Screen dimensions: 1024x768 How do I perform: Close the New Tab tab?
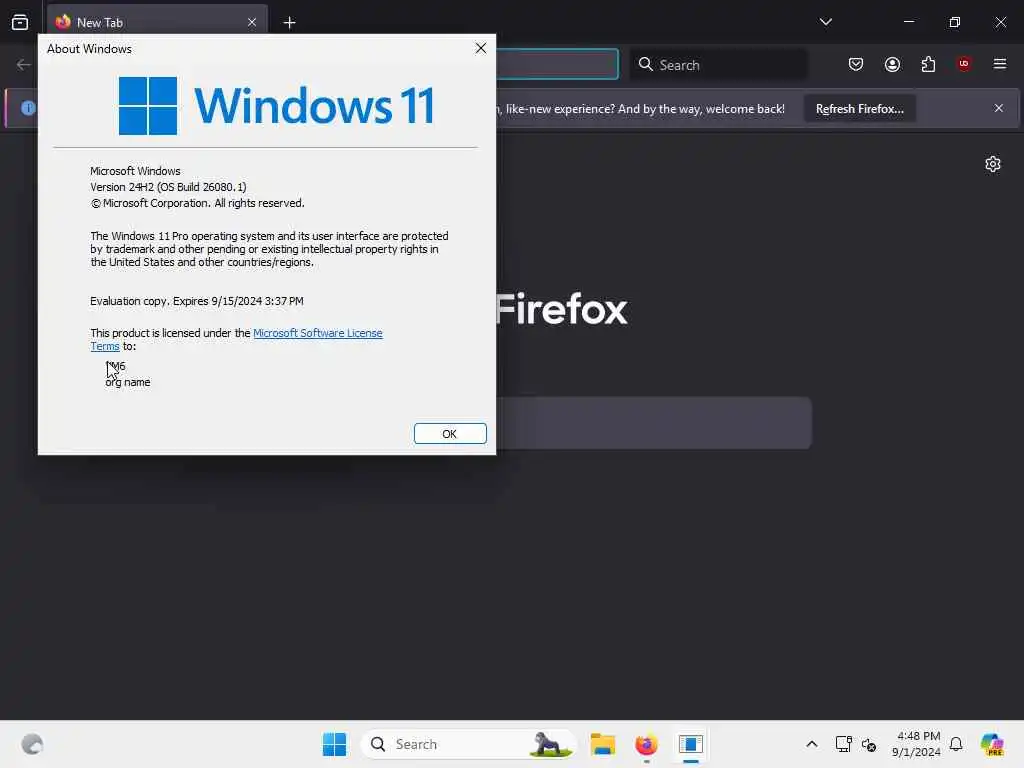point(252,22)
